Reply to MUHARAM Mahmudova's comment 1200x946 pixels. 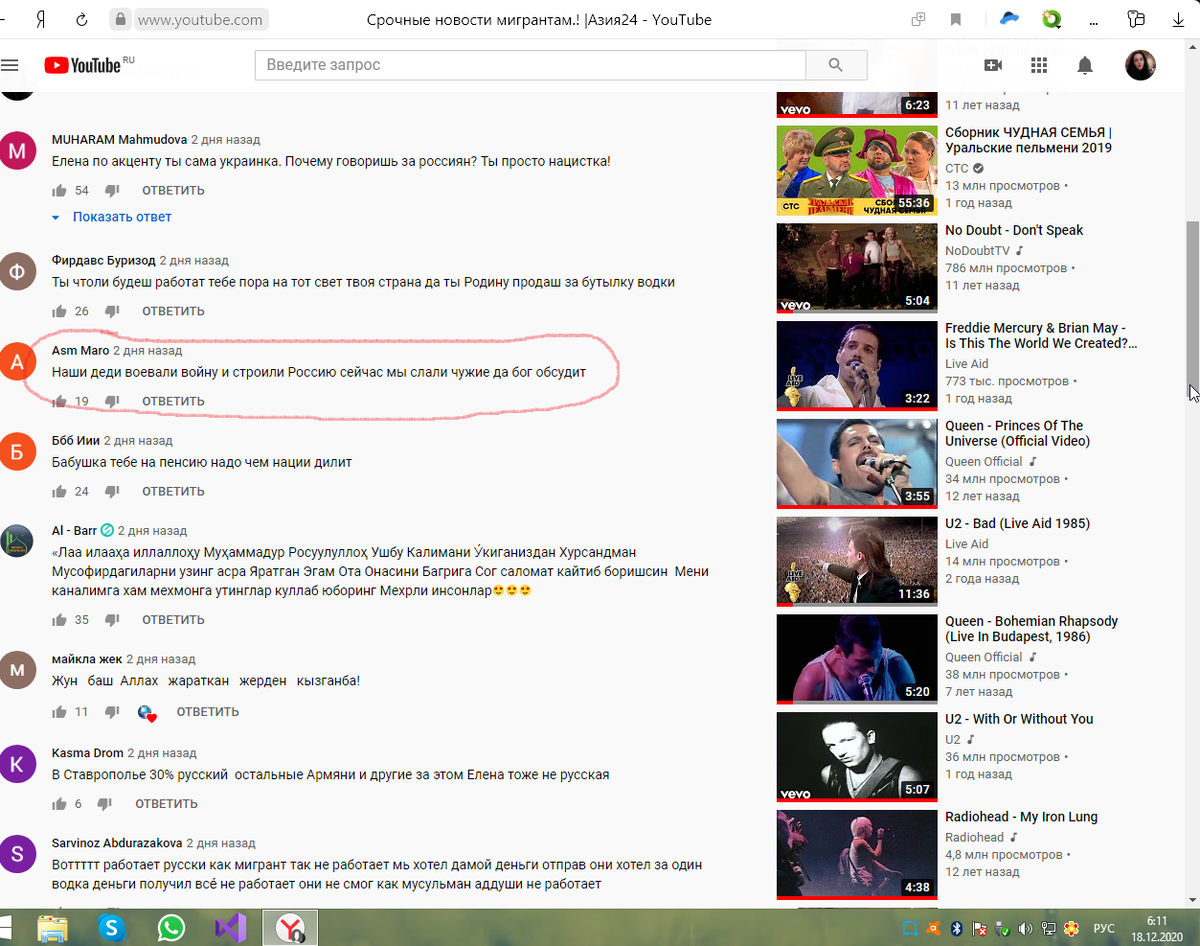173,190
